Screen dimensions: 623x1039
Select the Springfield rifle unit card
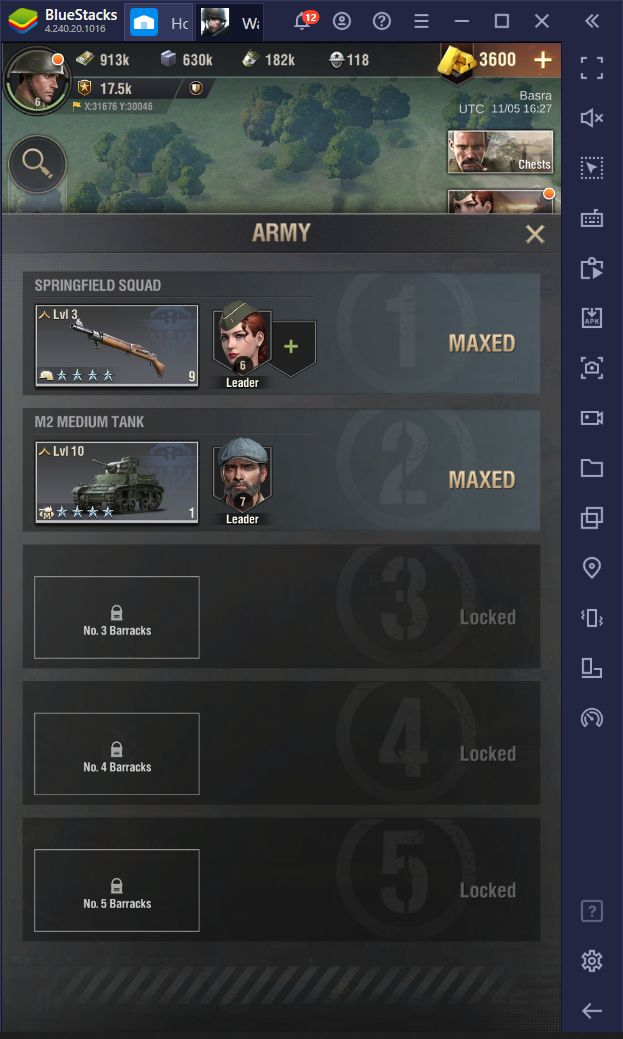coord(117,345)
